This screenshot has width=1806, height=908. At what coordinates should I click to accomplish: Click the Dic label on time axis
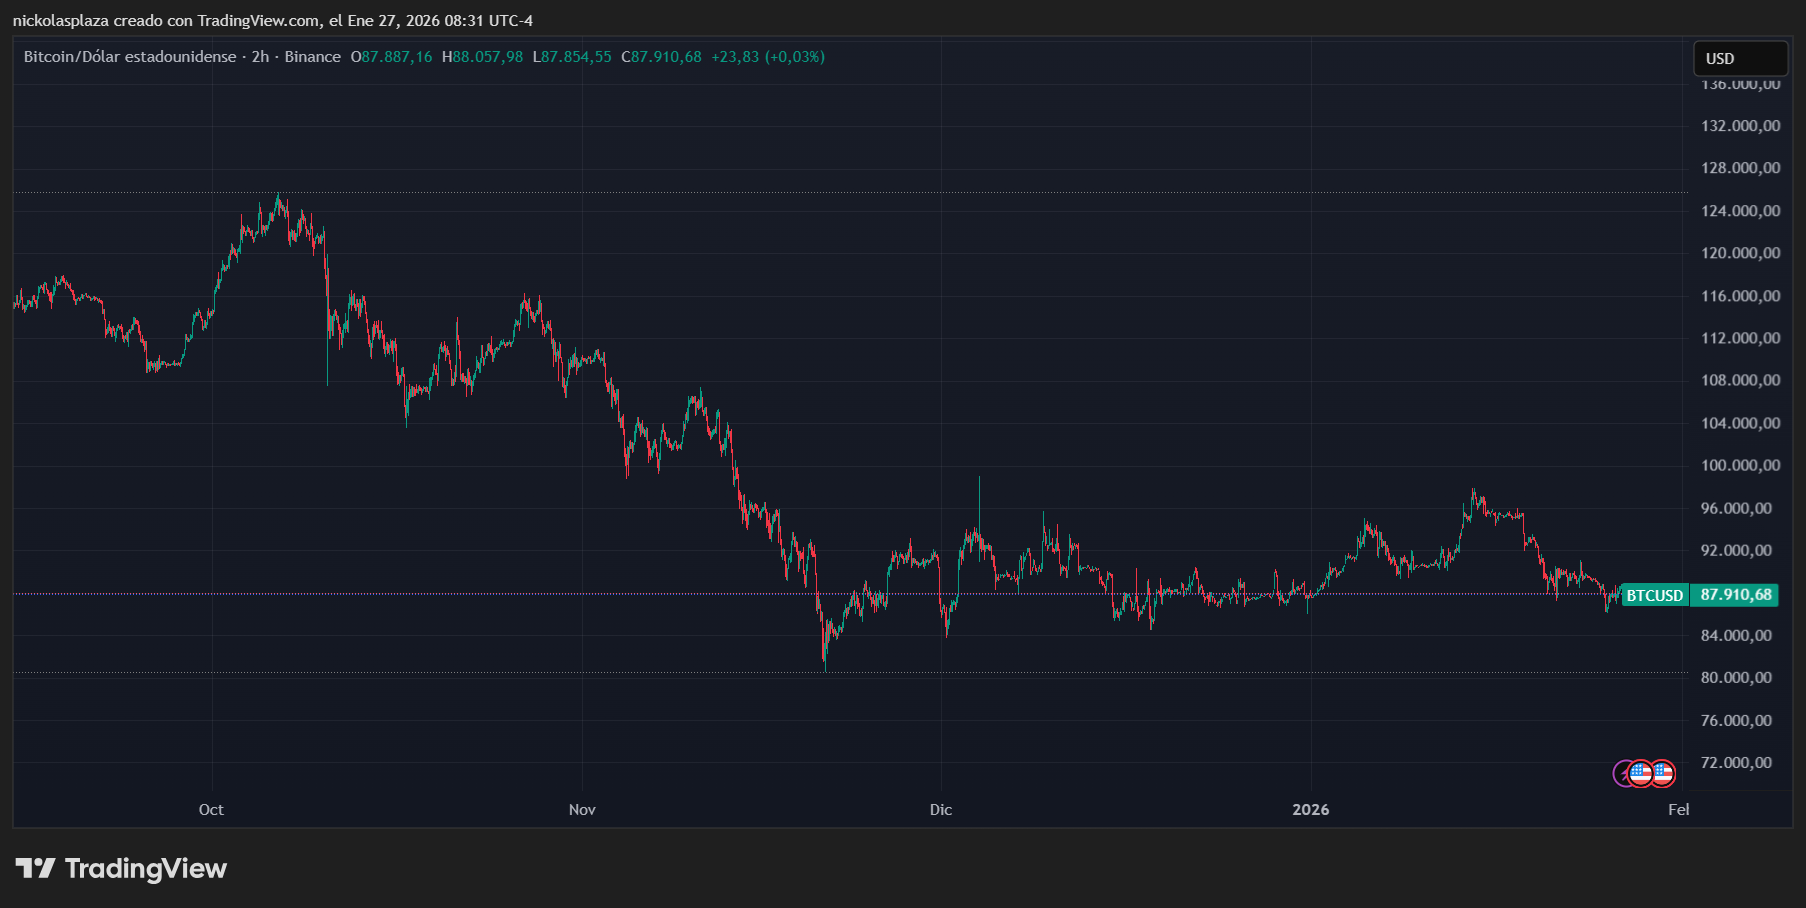coord(940,809)
